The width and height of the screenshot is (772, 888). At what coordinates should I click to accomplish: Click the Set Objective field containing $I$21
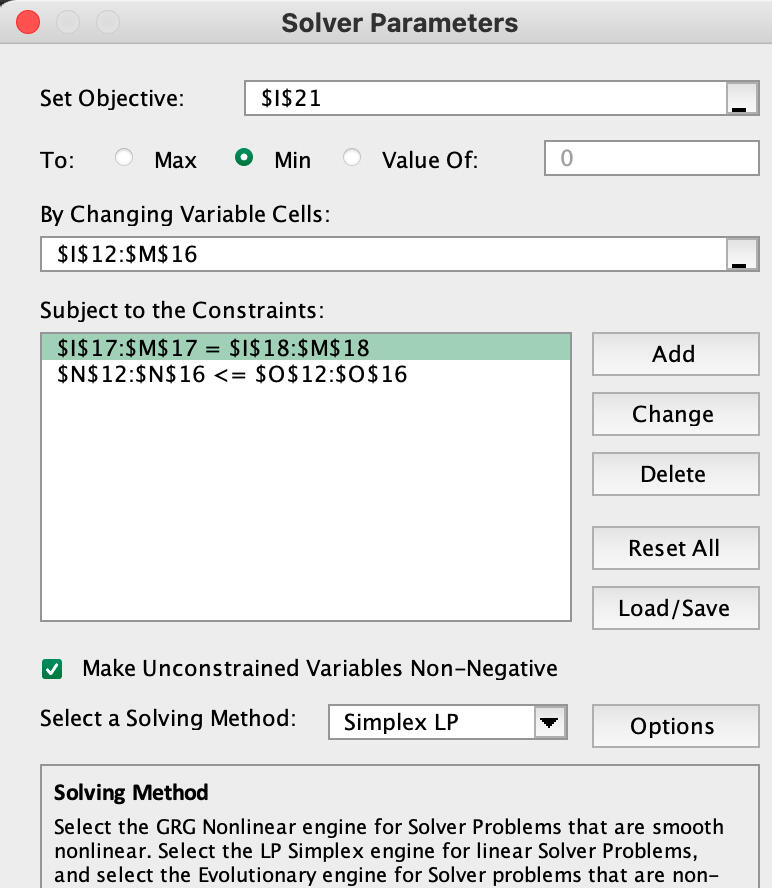click(x=485, y=99)
